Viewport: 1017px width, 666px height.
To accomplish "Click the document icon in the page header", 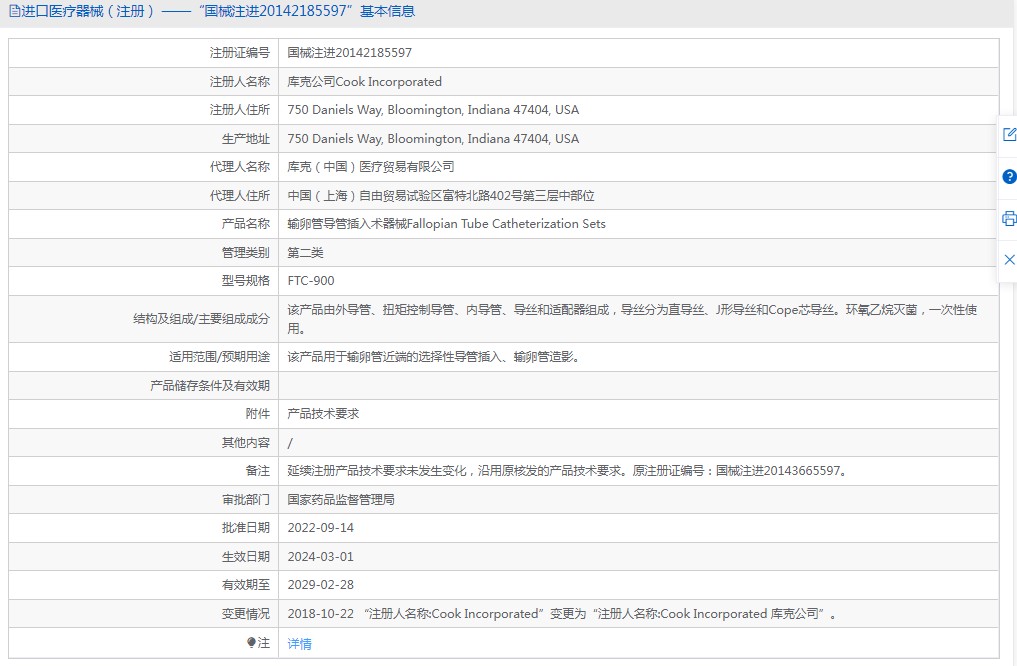I will click(x=13, y=12).
